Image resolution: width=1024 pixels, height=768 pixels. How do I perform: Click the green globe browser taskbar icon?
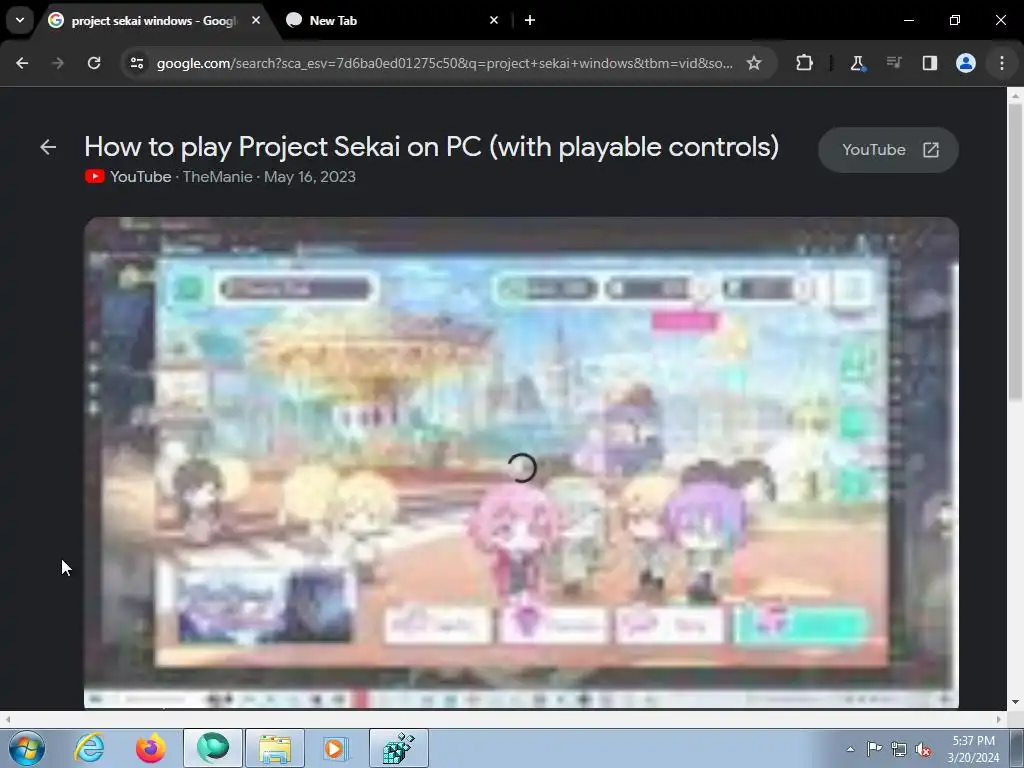(x=213, y=748)
